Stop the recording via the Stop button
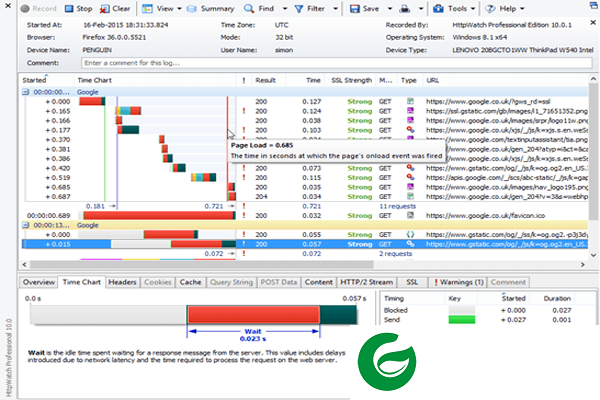The image size is (600, 400). tap(78, 8)
